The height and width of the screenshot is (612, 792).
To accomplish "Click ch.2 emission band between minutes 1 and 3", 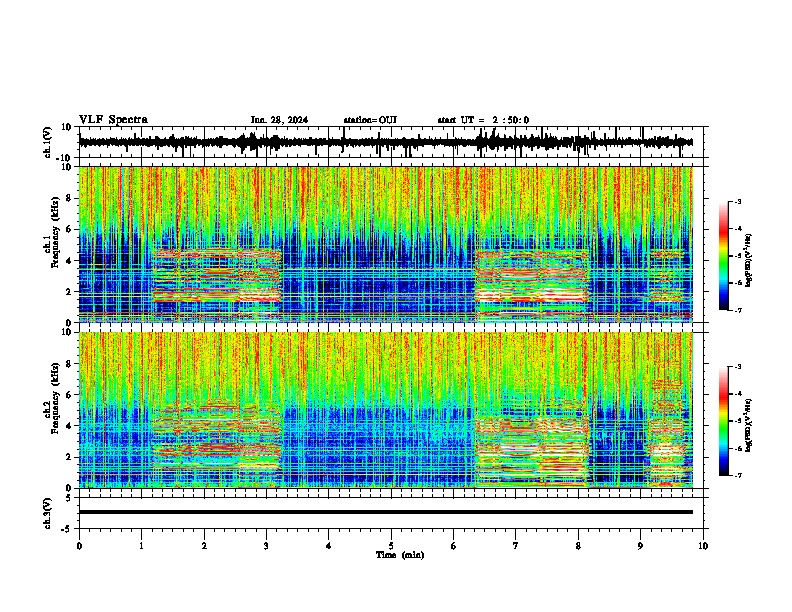I will [217, 436].
